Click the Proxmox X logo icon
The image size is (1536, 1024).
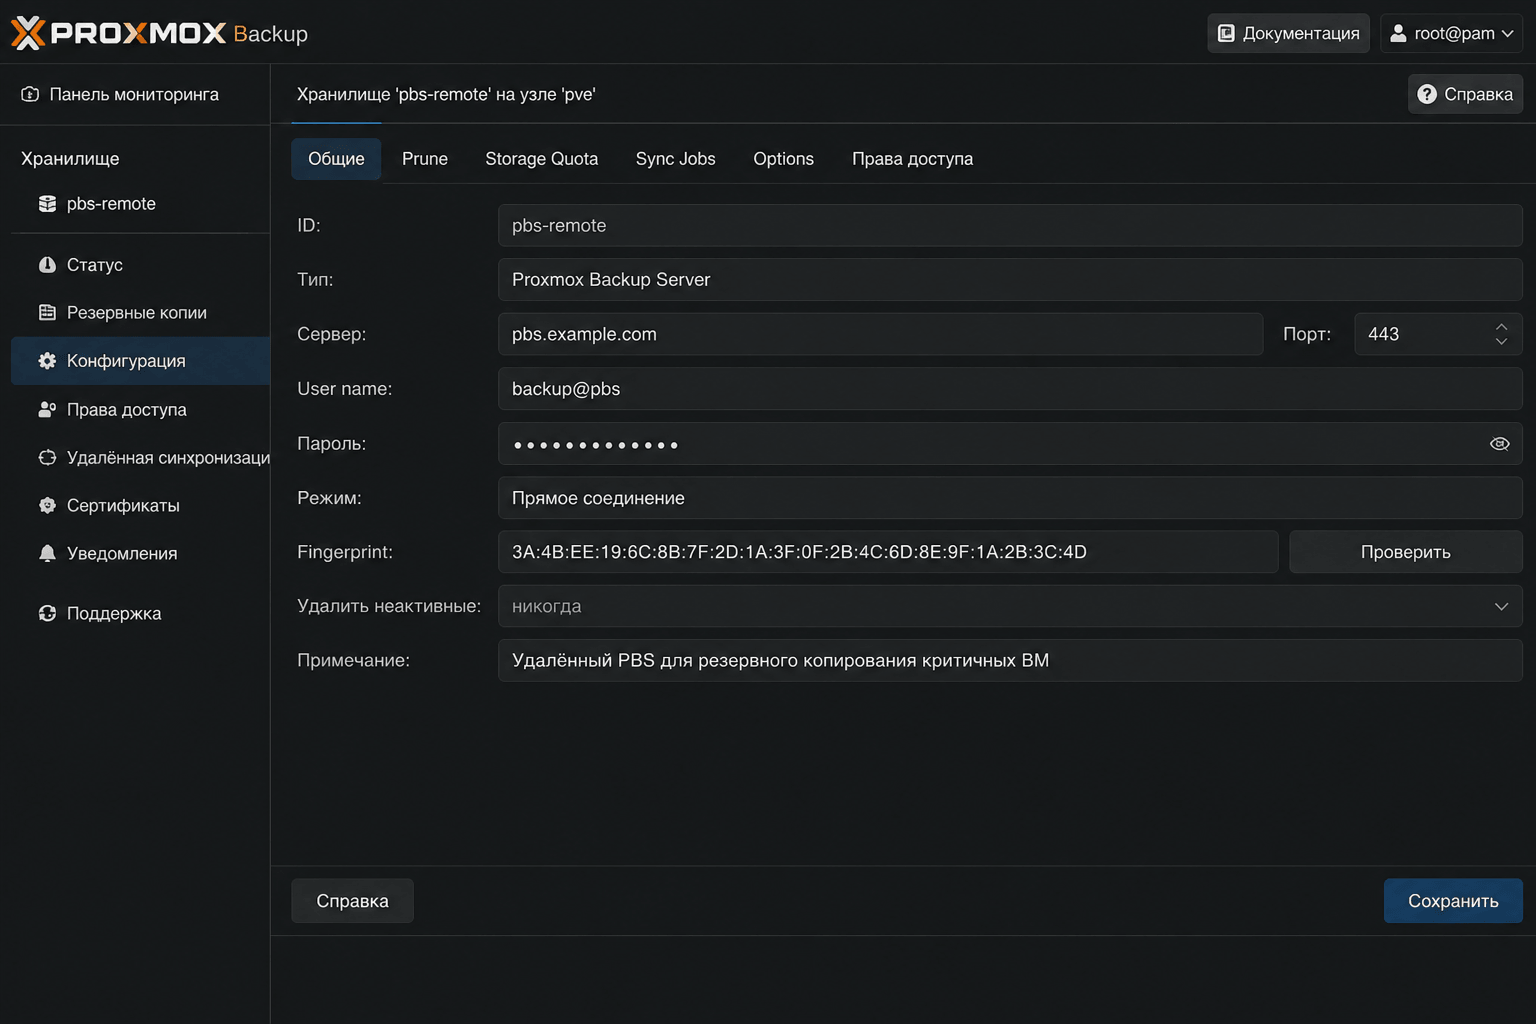[x=28, y=33]
